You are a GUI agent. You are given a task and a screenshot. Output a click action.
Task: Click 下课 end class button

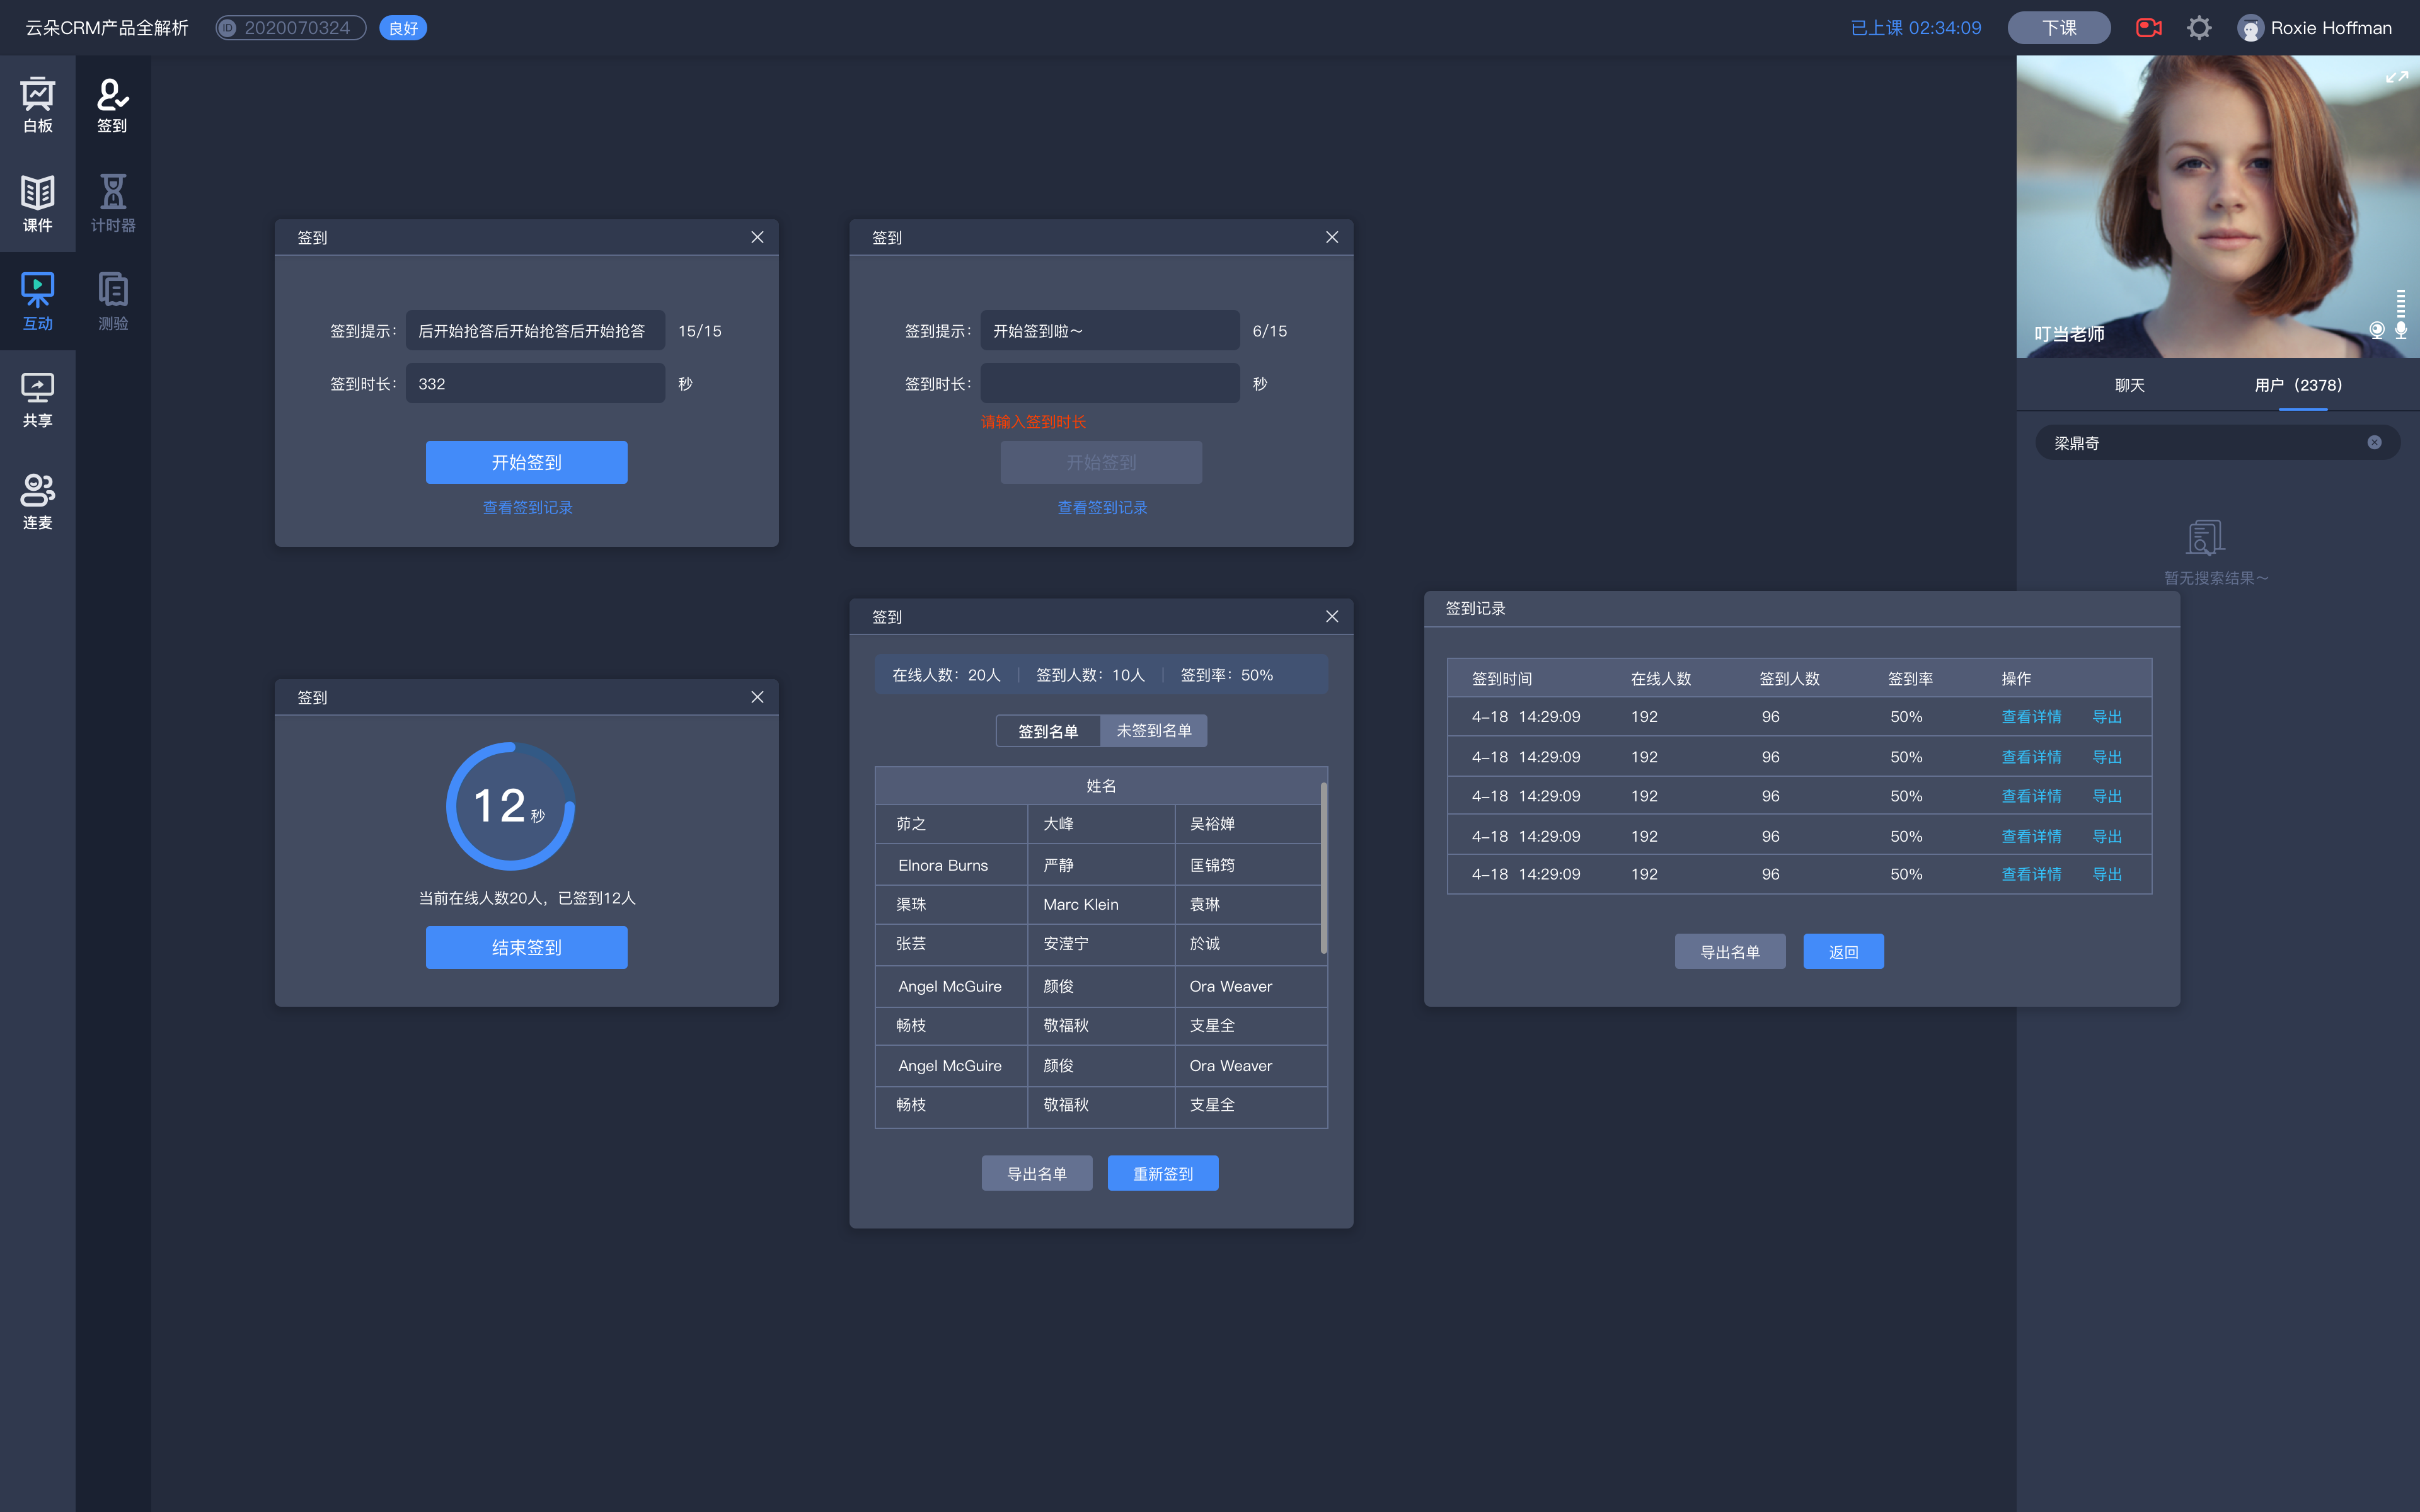click(x=2058, y=26)
